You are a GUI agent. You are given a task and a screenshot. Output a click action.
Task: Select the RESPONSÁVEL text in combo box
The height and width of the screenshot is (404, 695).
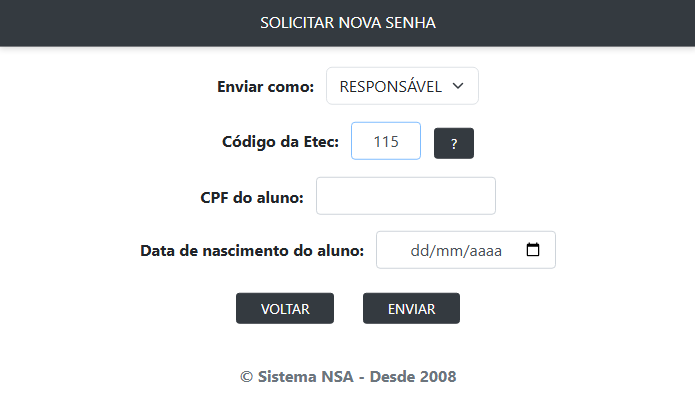pyautogui.click(x=390, y=86)
